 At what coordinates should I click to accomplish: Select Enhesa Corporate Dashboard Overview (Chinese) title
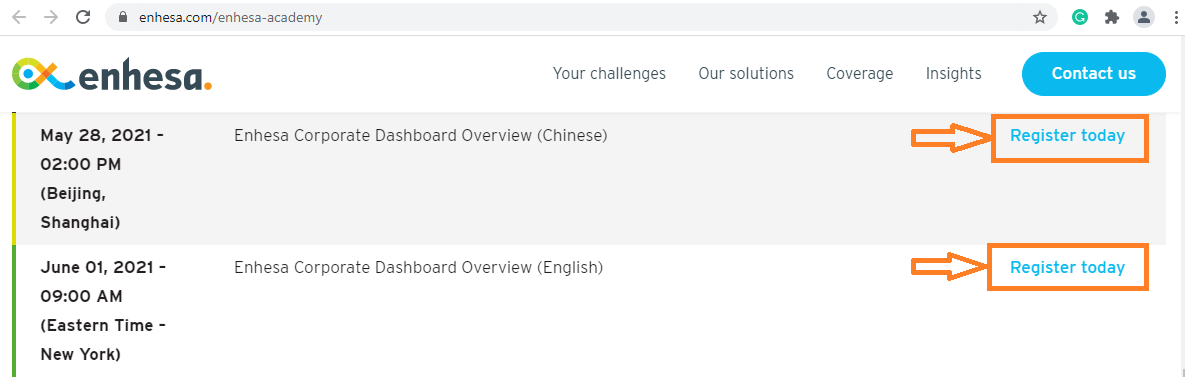[x=421, y=136]
